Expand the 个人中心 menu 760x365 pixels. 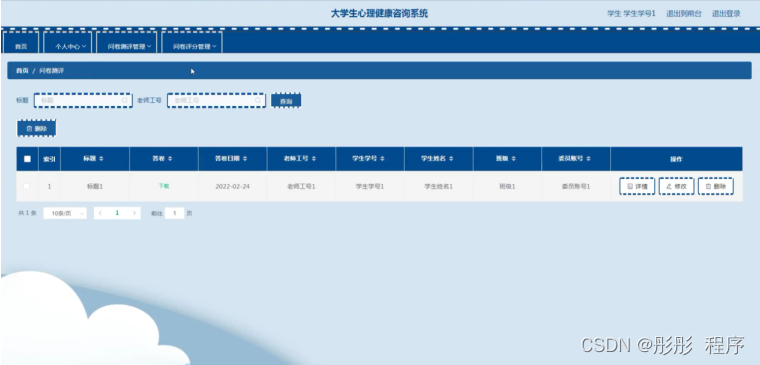(x=68, y=44)
